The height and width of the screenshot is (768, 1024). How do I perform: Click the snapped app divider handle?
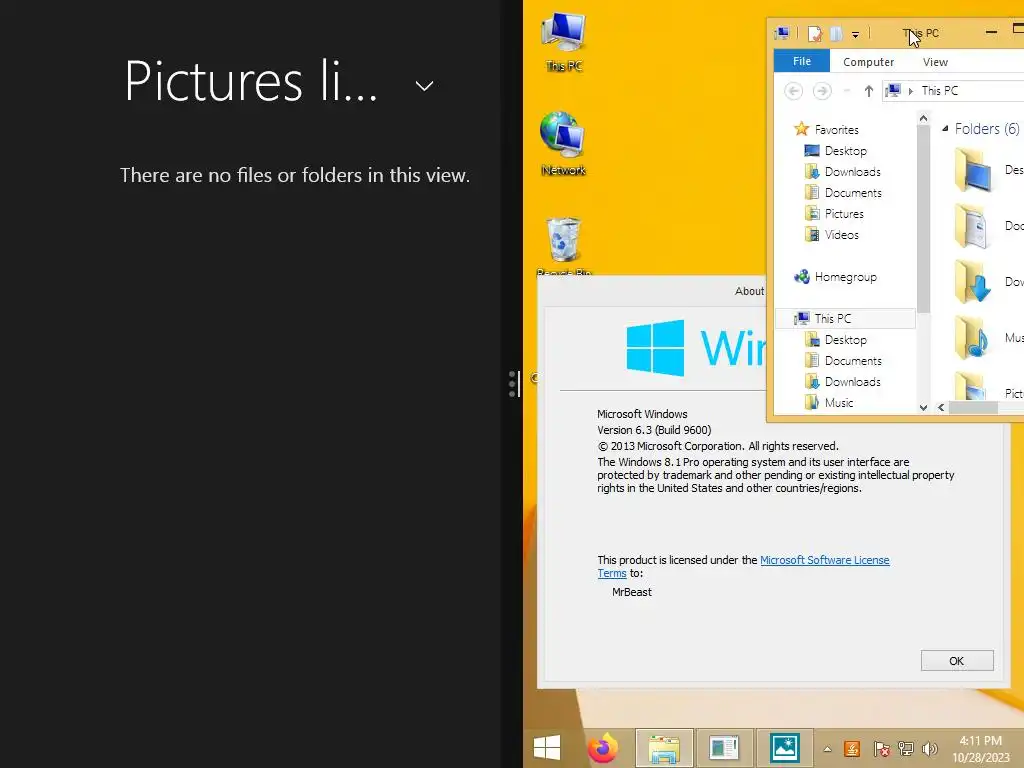[x=513, y=384]
